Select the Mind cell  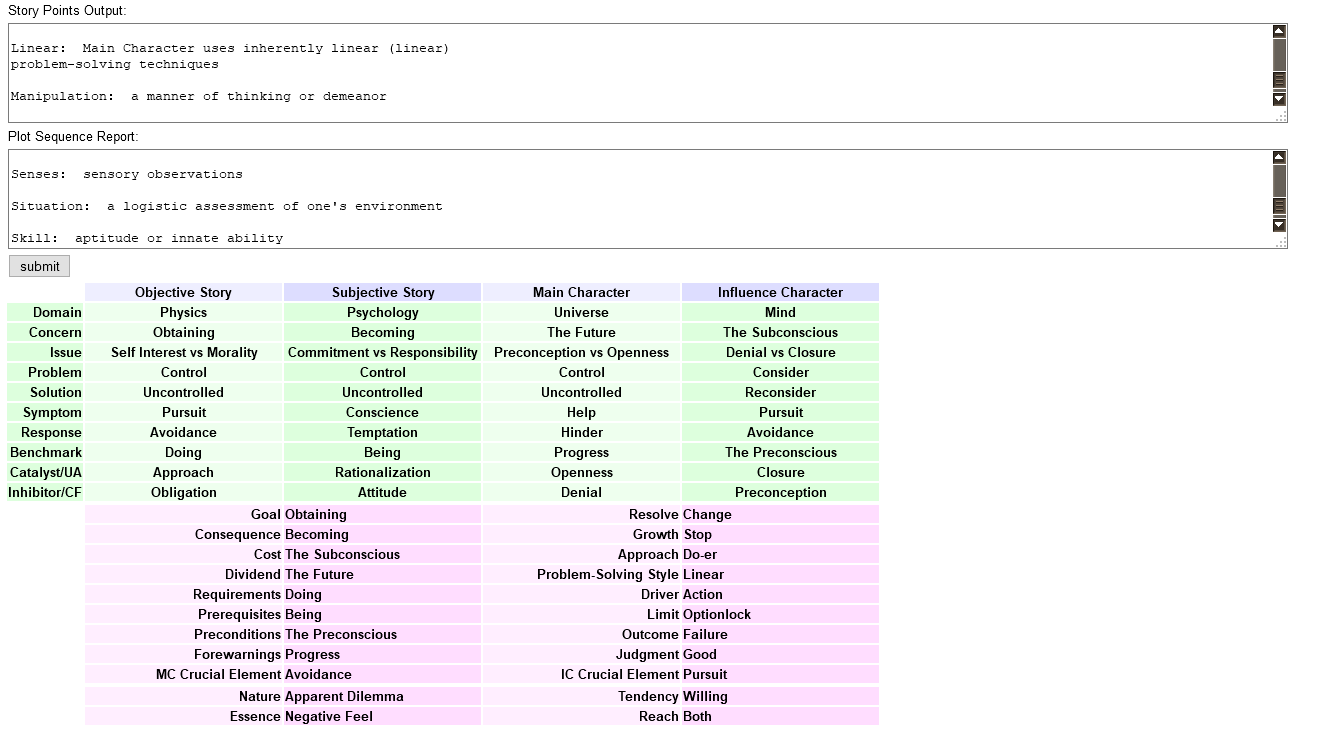point(780,312)
